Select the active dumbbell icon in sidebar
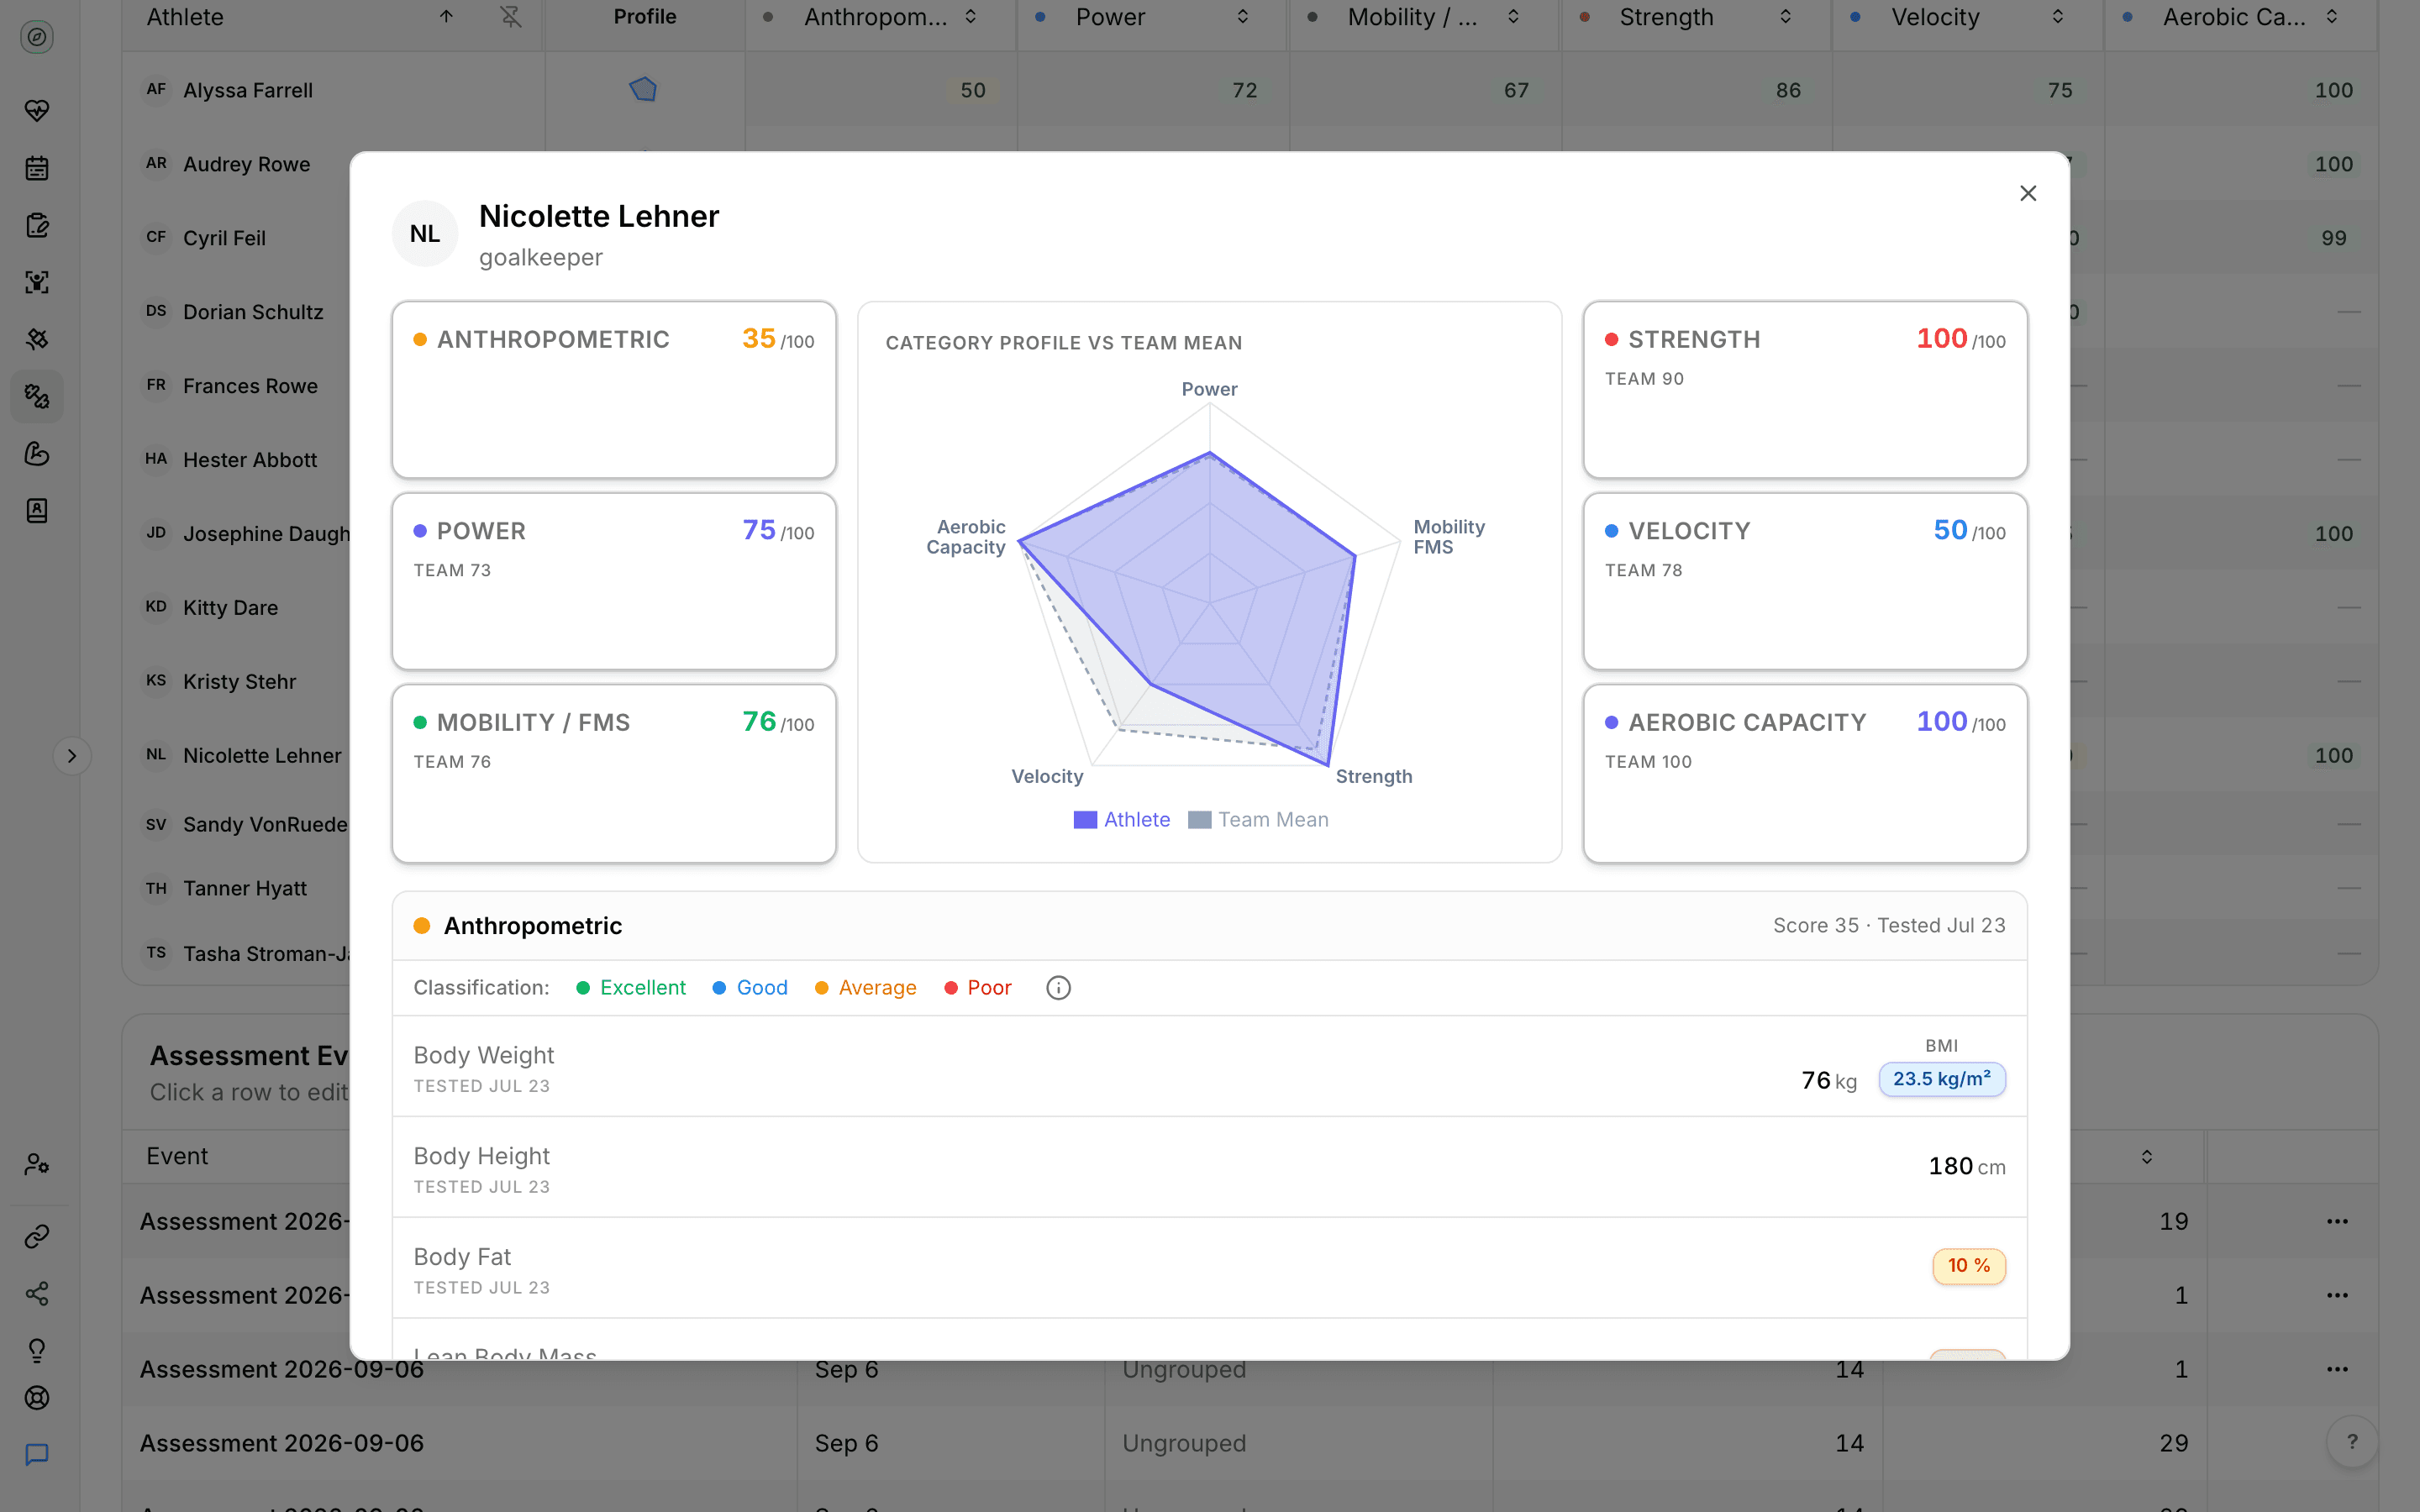The height and width of the screenshot is (1512, 2420). [37, 396]
